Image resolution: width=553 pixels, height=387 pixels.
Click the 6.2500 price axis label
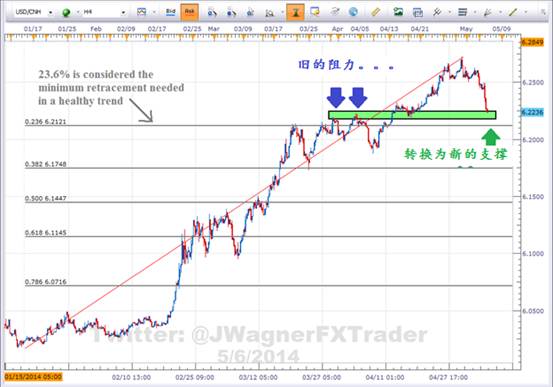click(x=533, y=82)
